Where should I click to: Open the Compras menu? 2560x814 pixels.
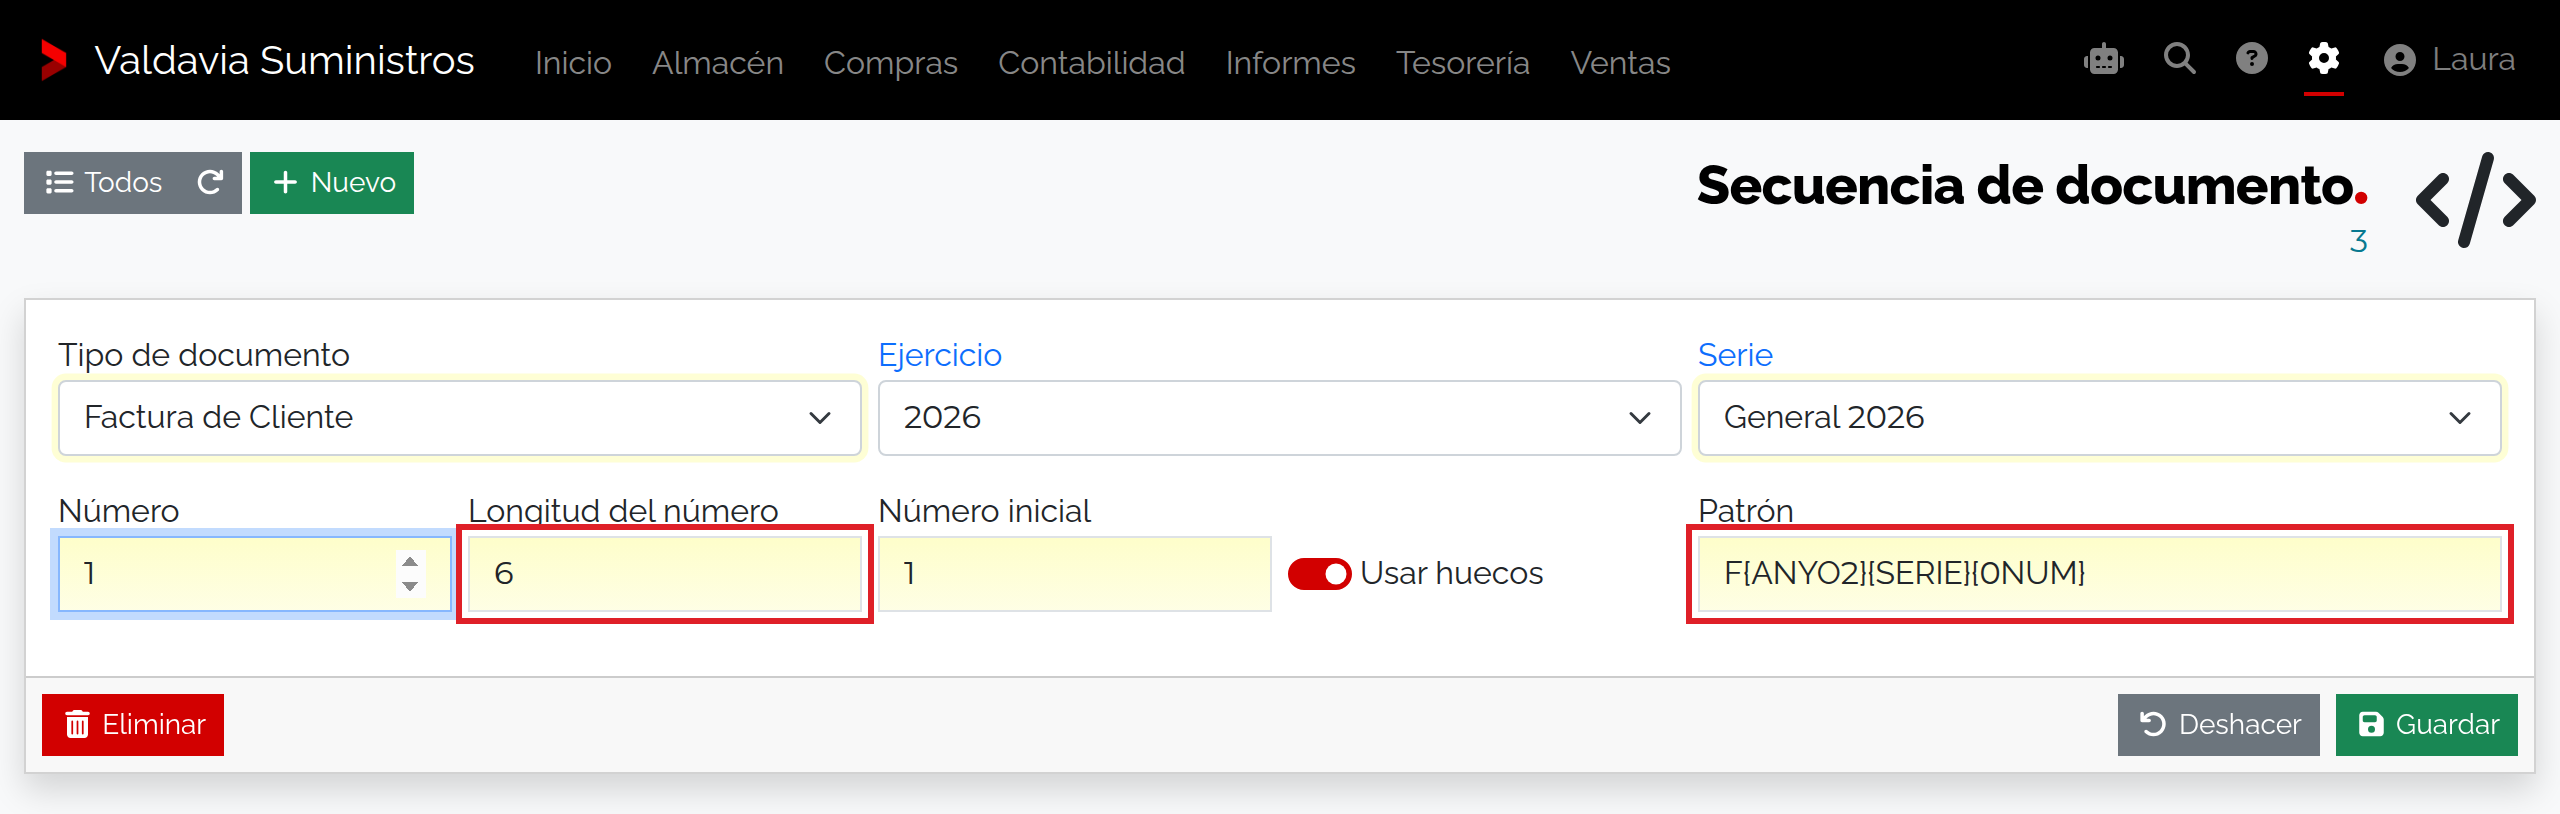click(x=891, y=62)
